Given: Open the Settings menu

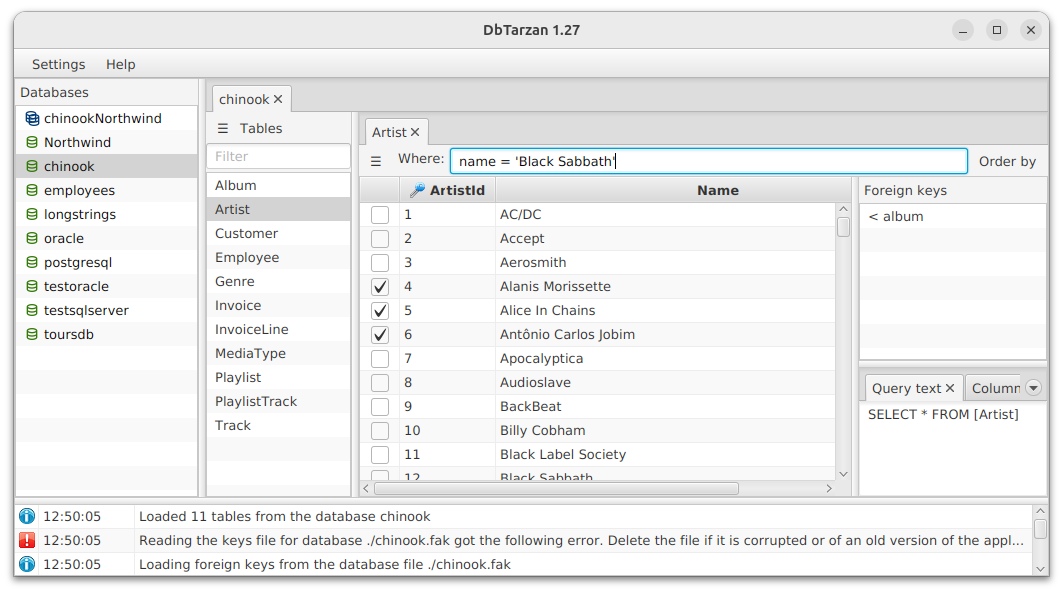Looking at the screenshot, I should (58, 64).
